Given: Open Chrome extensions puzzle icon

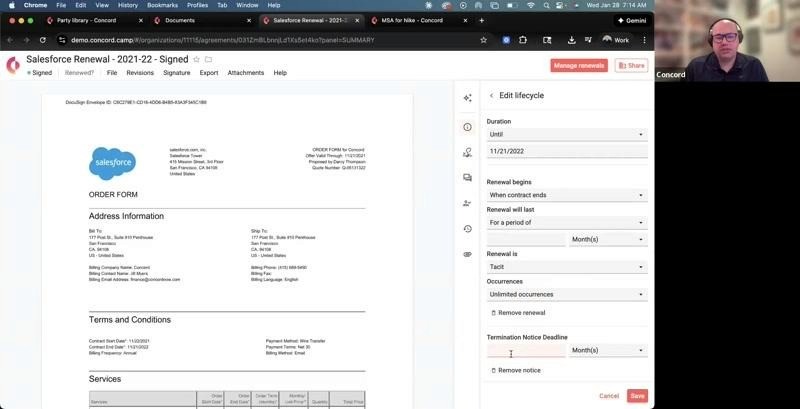Looking at the screenshot, I should (523, 40).
